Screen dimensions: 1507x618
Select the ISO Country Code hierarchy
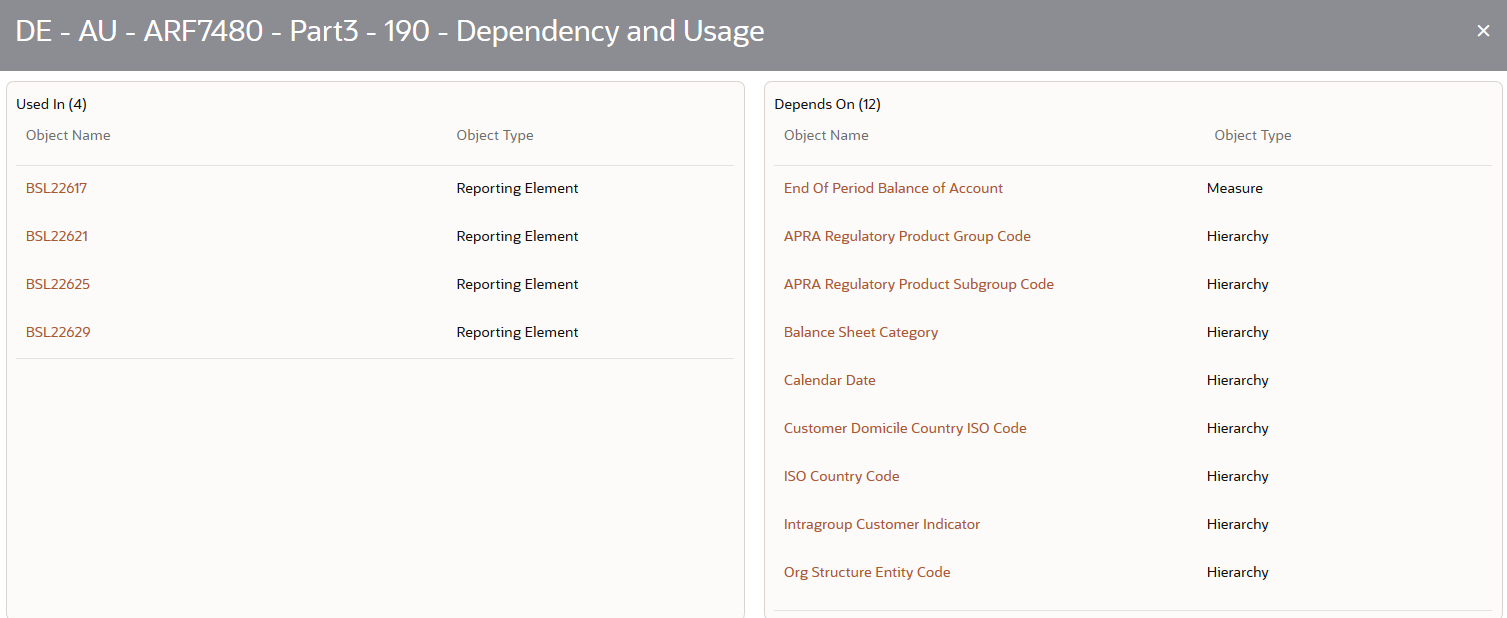[x=841, y=475]
